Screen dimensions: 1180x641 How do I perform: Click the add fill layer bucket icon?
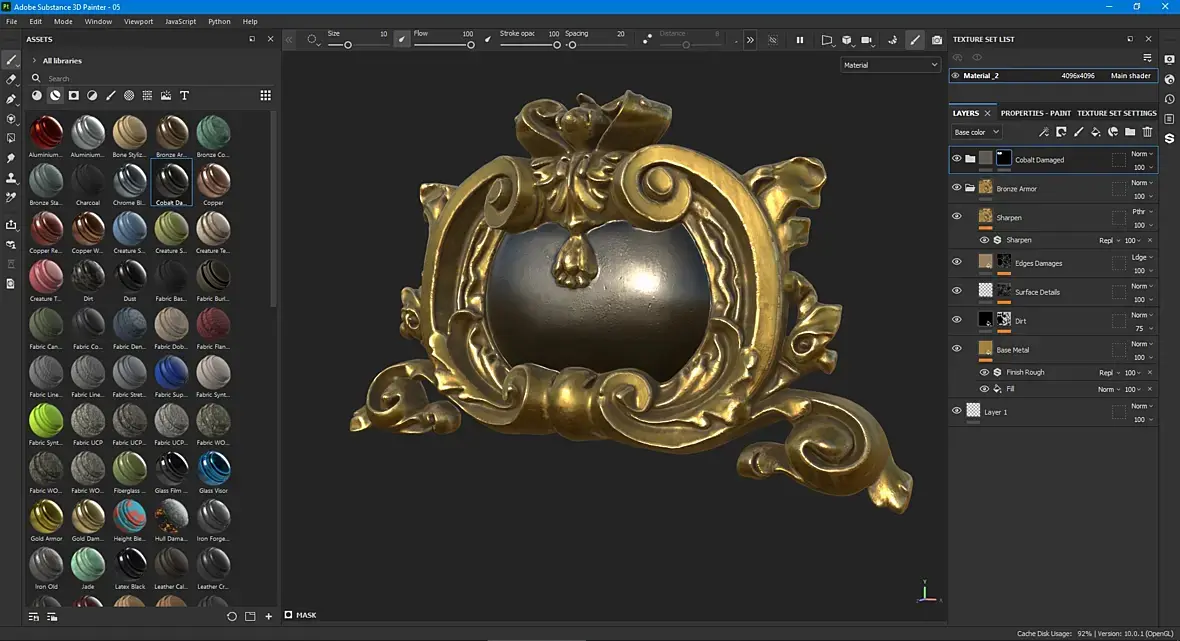(x=1095, y=132)
